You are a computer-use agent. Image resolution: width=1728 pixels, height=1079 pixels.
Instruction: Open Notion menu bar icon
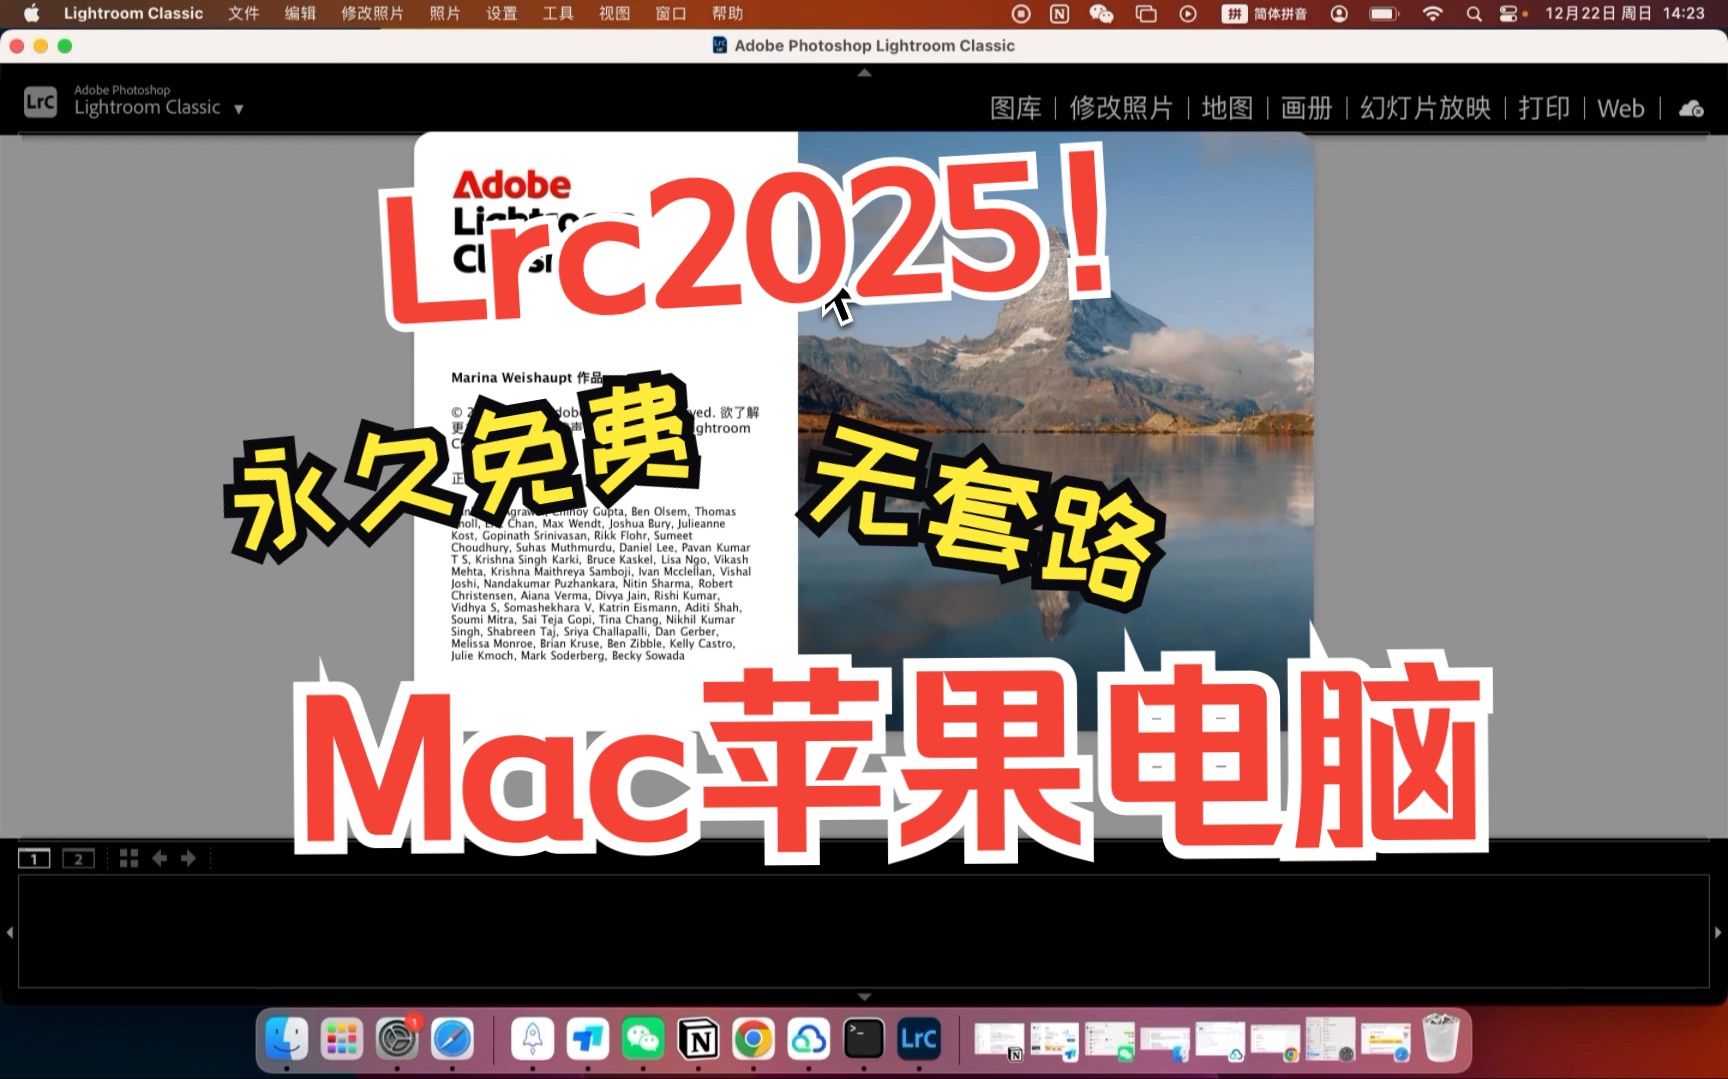pos(1059,13)
